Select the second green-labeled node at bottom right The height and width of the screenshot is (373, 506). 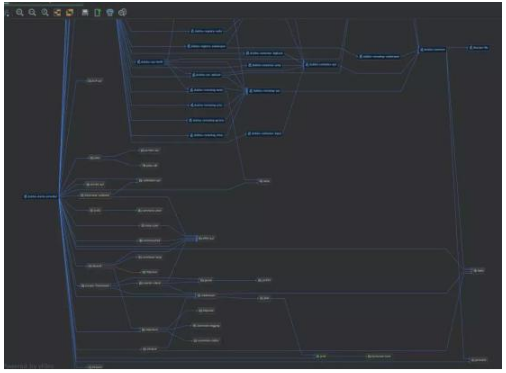(x=379, y=356)
